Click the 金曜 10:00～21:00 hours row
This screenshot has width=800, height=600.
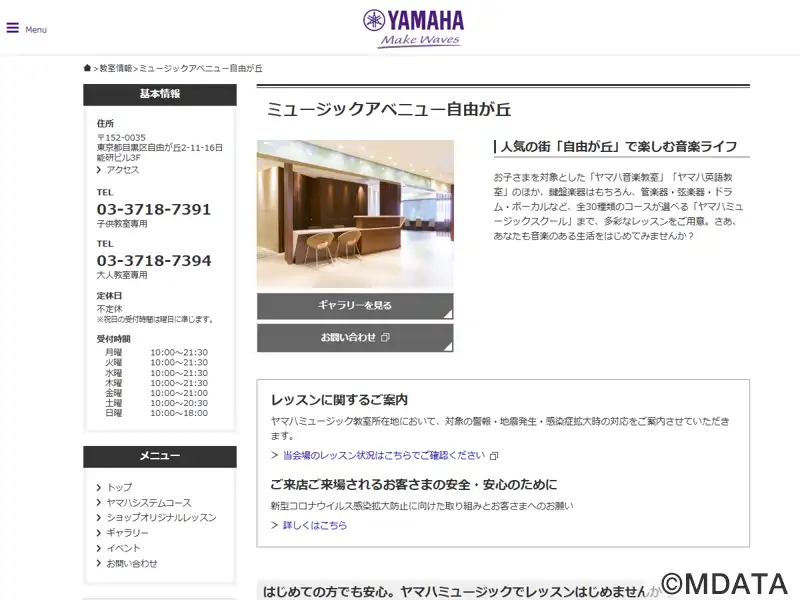click(x=157, y=393)
